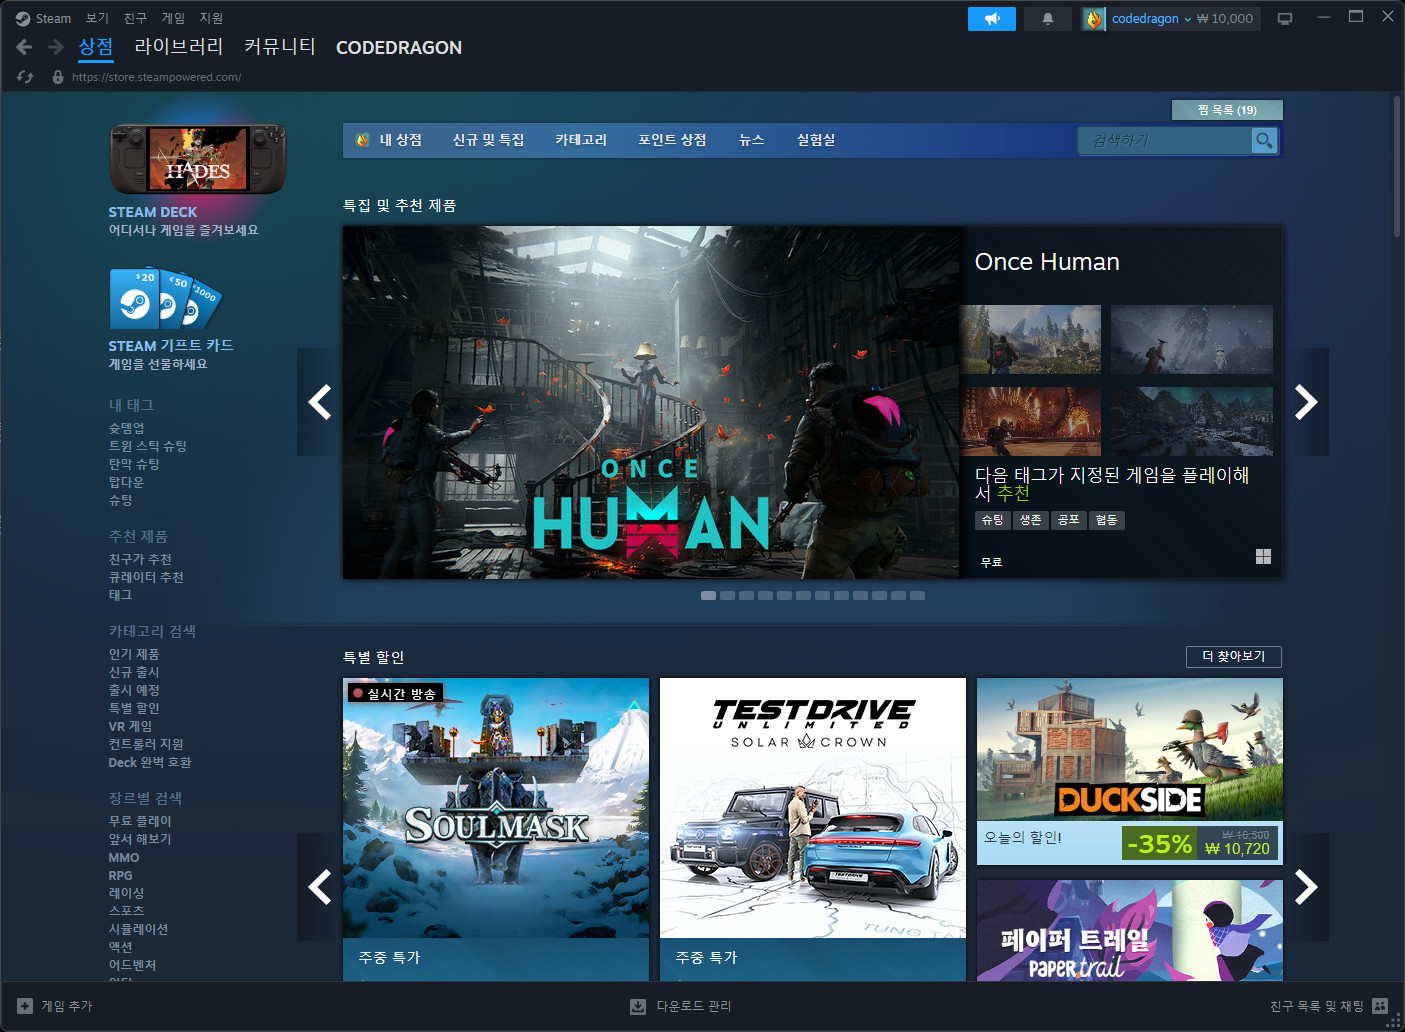
Task: Click the store nav avatar icon
Action: pos(362,140)
